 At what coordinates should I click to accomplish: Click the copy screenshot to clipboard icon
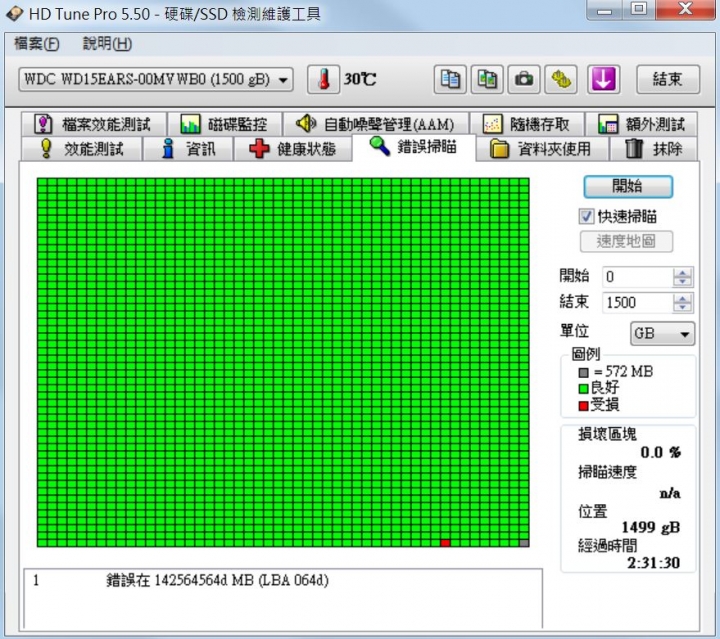pos(487,79)
